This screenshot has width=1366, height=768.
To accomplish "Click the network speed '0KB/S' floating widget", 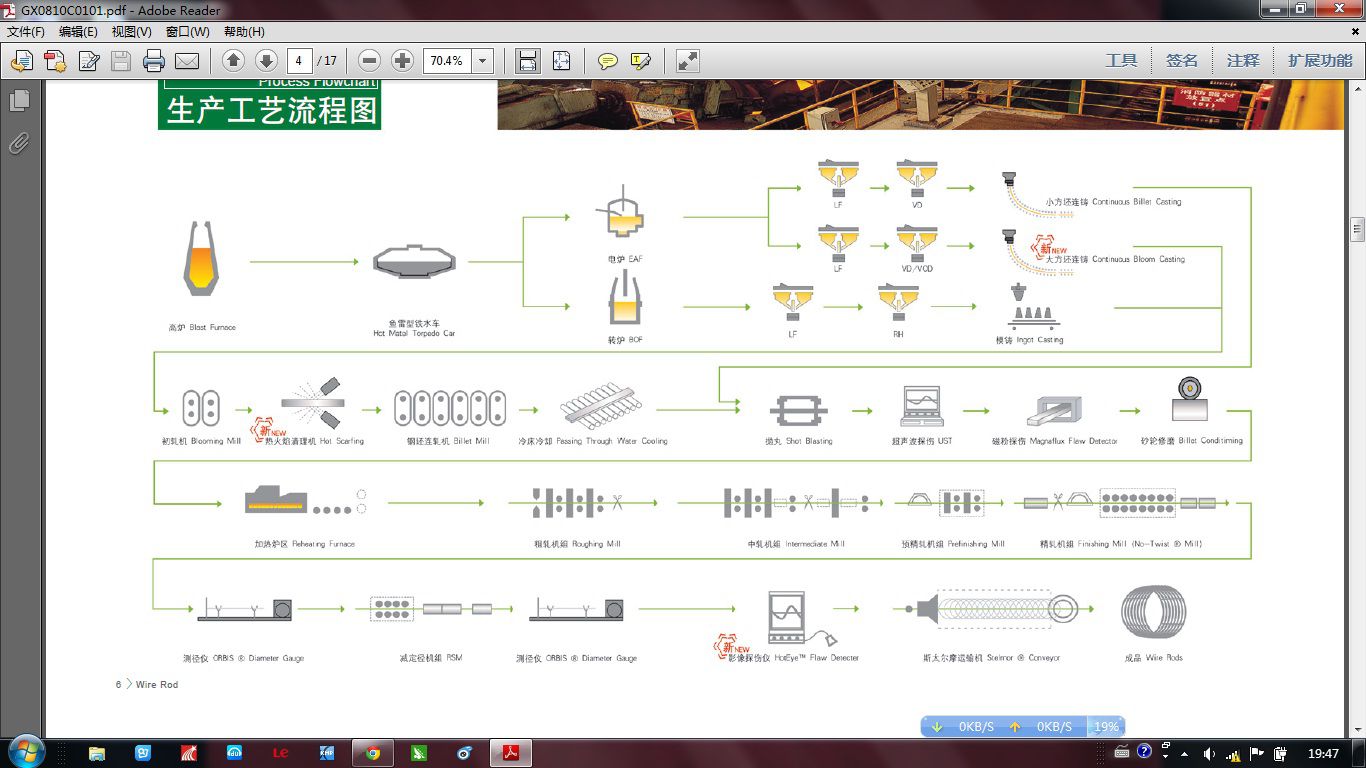I will (1022, 726).
